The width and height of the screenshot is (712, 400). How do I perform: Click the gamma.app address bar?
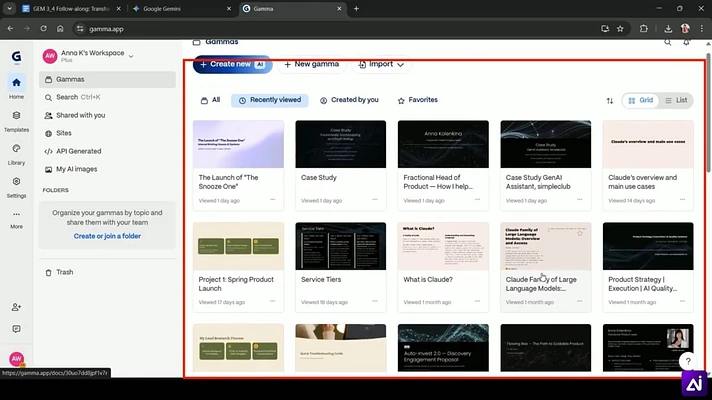point(335,29)
